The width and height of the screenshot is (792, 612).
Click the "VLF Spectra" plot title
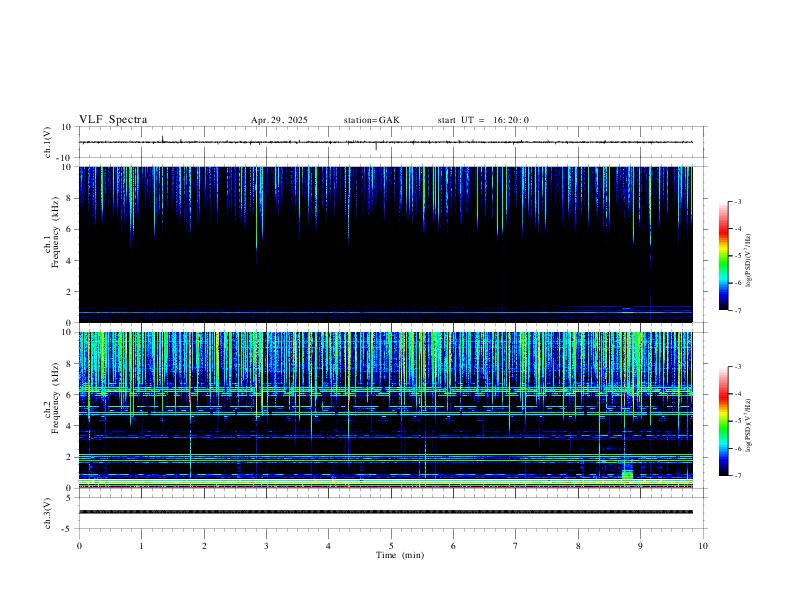pyautogui.click(x=113, y=120)
